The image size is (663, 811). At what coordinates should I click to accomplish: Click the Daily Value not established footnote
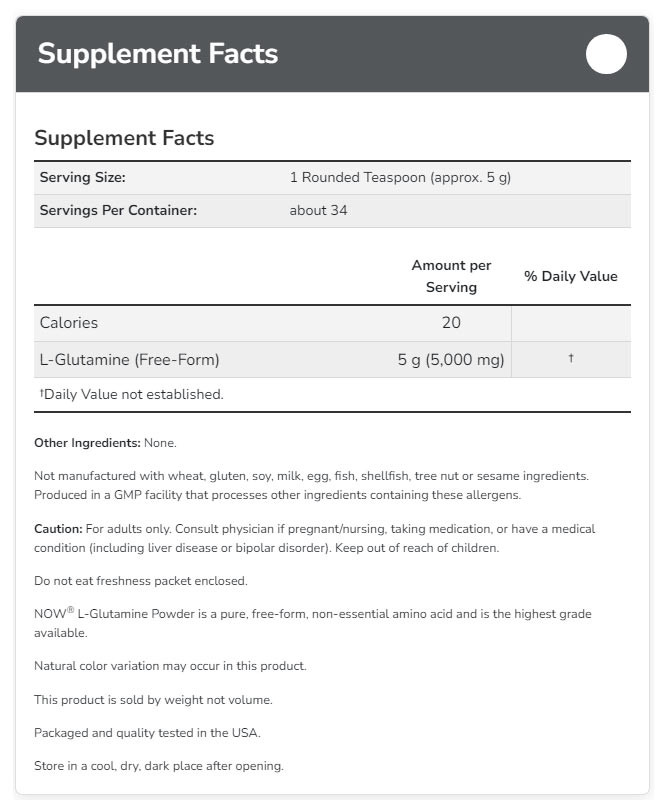(x=131, y=394)
